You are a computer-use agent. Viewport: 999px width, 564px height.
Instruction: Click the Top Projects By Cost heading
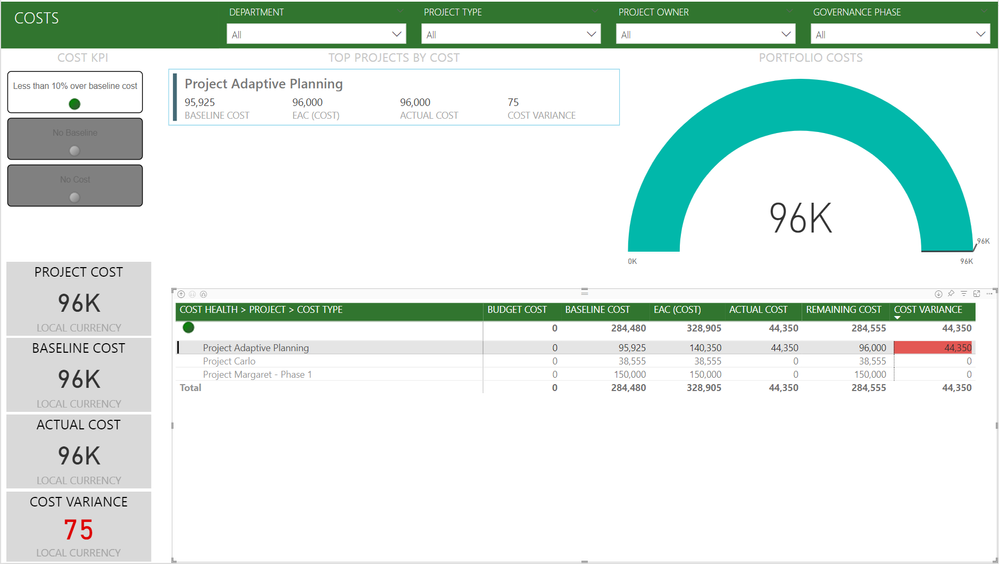(394, 58)
